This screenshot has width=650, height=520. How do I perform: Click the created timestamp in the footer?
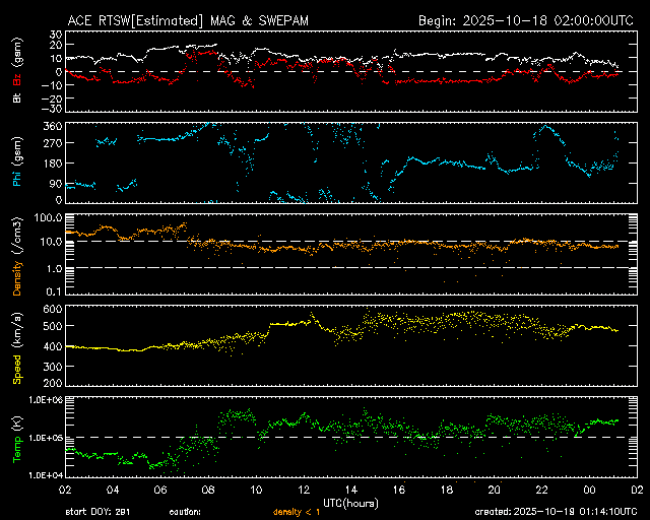coord(557,511)
